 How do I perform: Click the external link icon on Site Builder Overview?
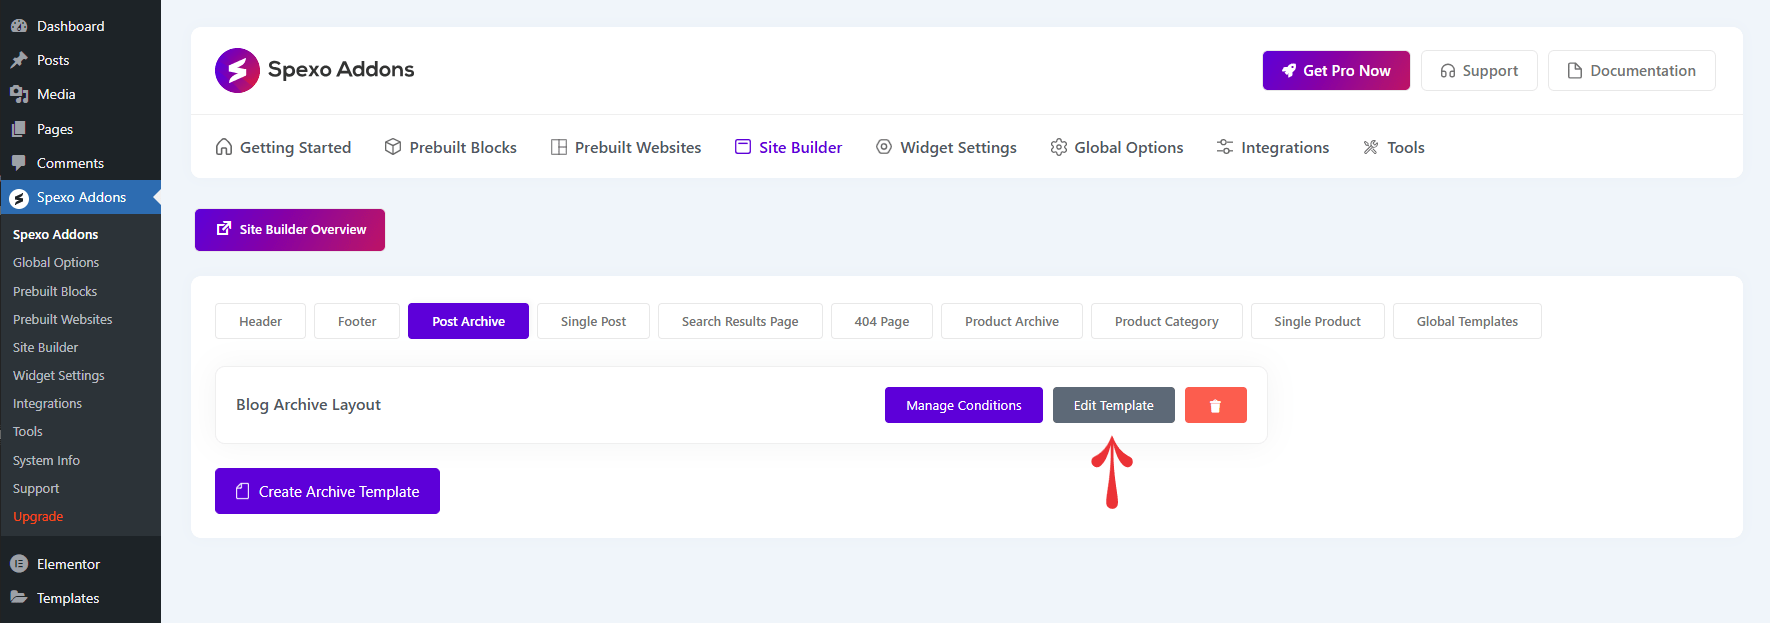(224, 229)
